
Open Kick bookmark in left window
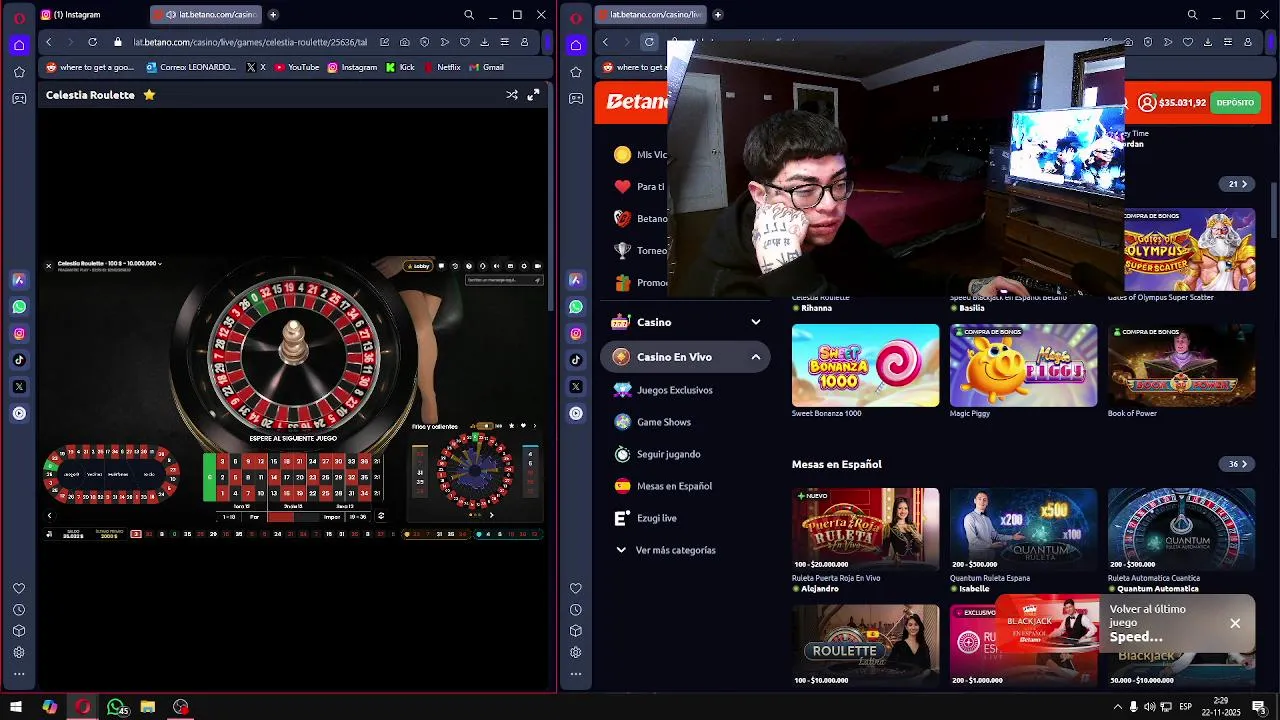pyautogui.click(x=400, y=67)
